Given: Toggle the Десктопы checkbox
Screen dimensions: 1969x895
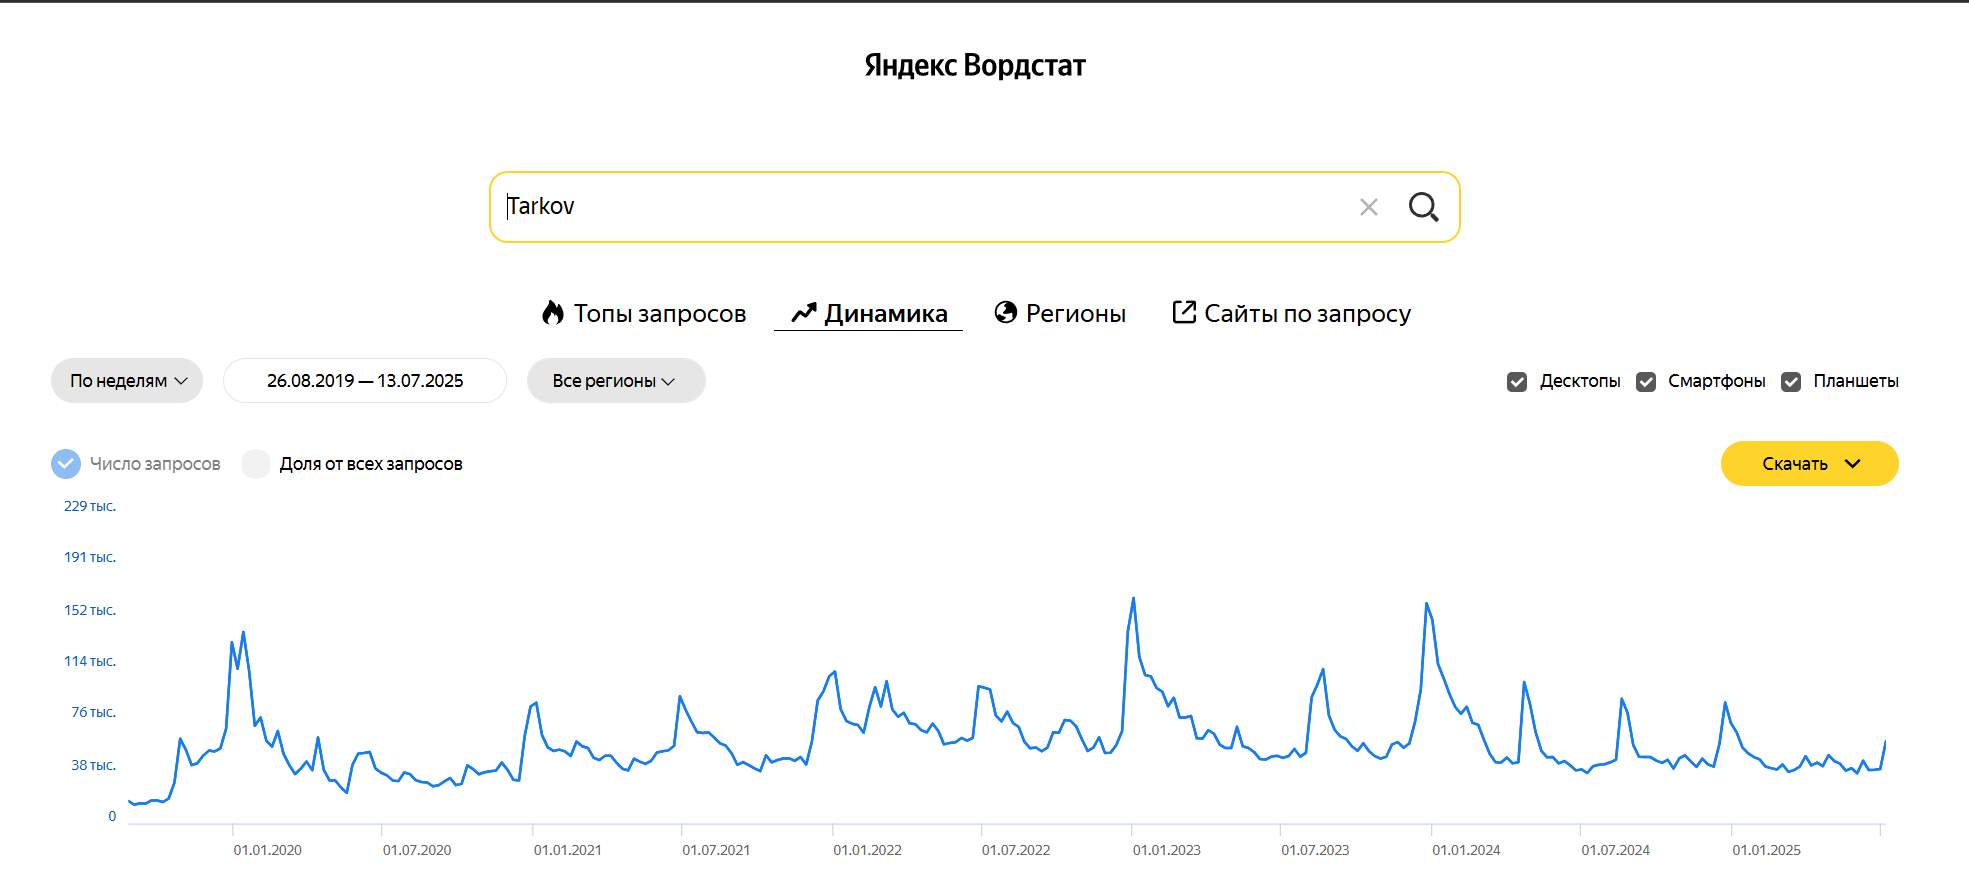Looking at the screenshot, I should pos(1517,382).
